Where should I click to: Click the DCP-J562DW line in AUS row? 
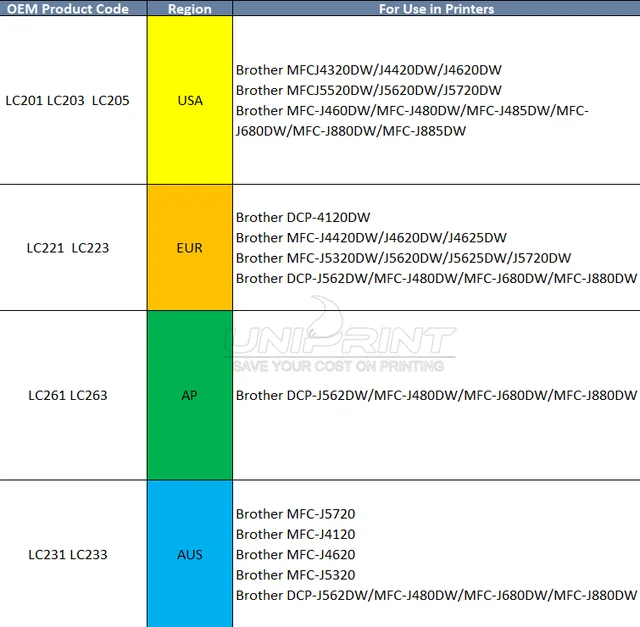point(436,595)
